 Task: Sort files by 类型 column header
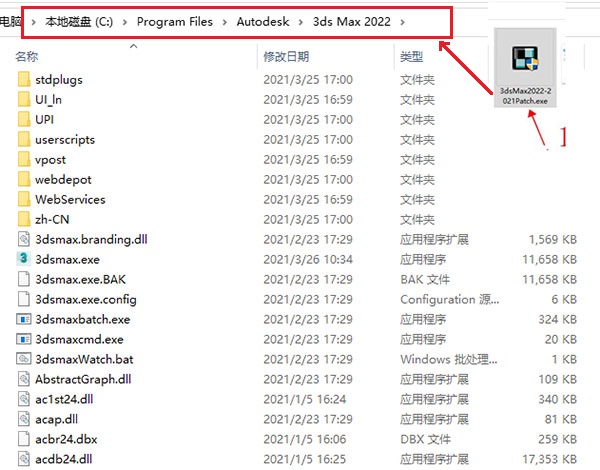(x=411, y=57)
